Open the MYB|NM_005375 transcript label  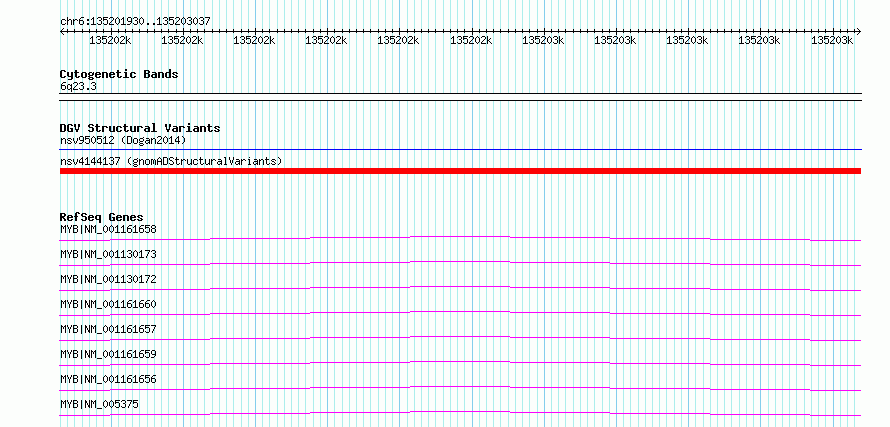99,404
